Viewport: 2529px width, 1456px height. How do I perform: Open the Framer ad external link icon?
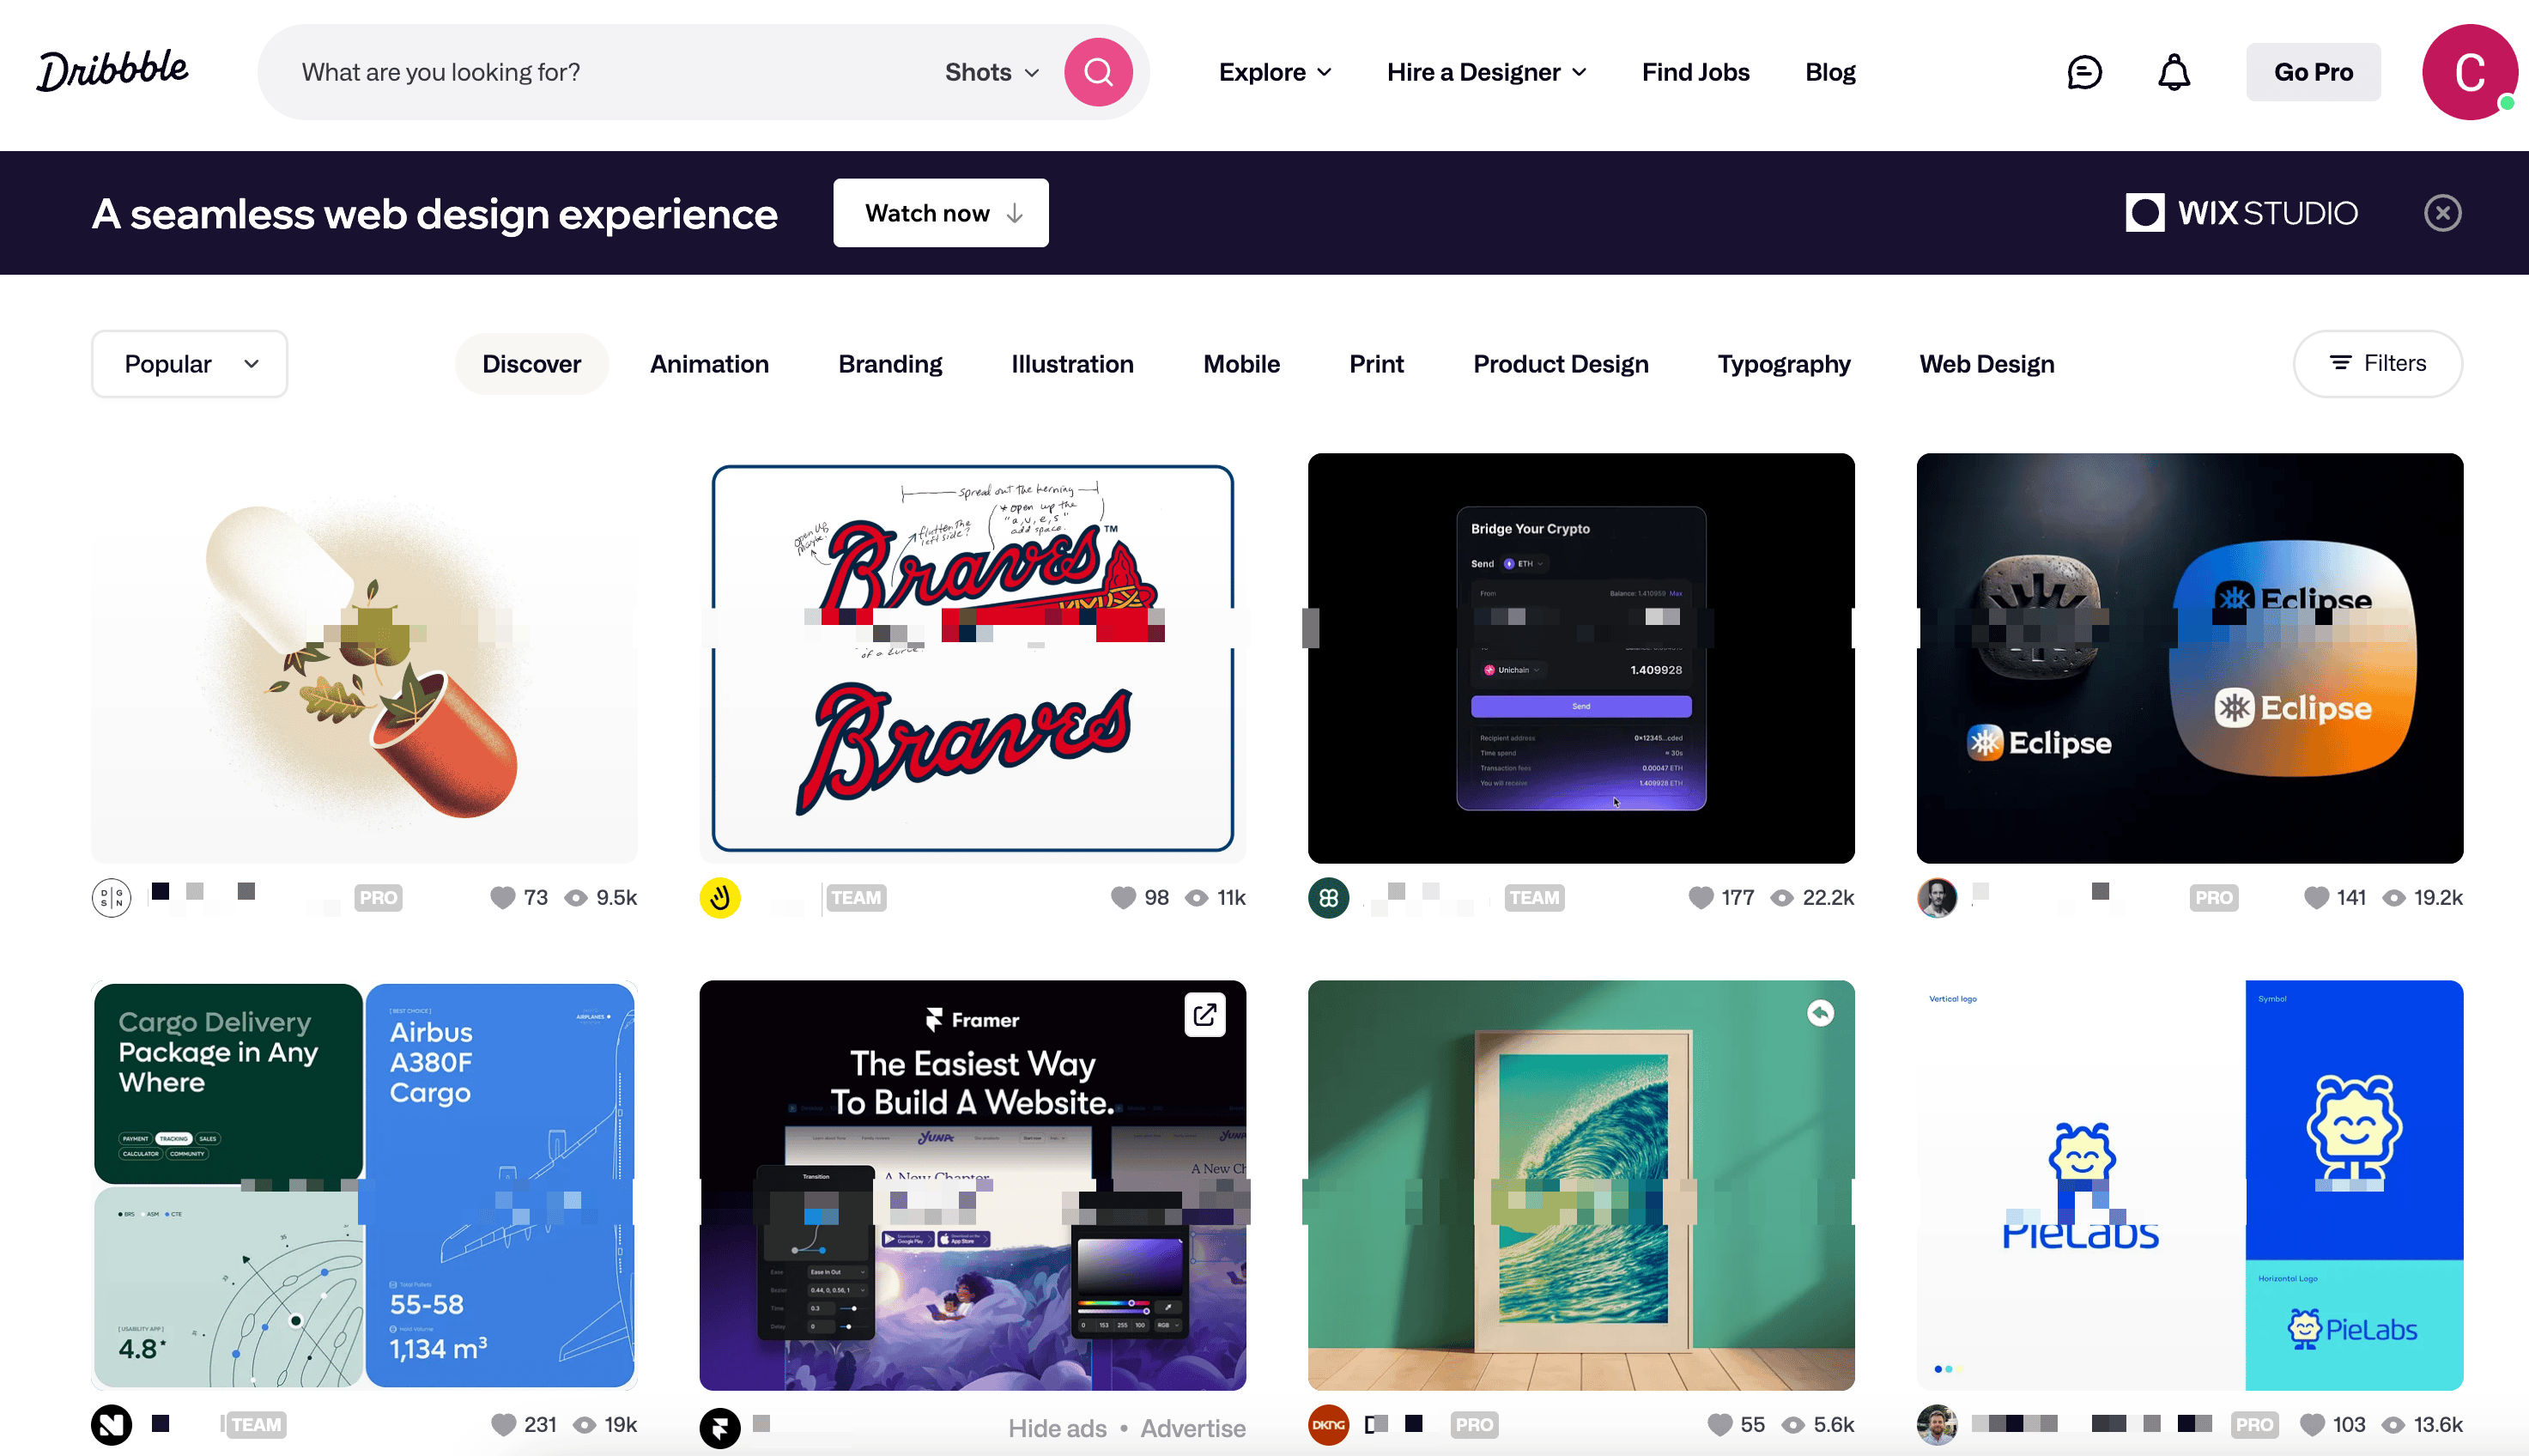pos(1204,1014)
